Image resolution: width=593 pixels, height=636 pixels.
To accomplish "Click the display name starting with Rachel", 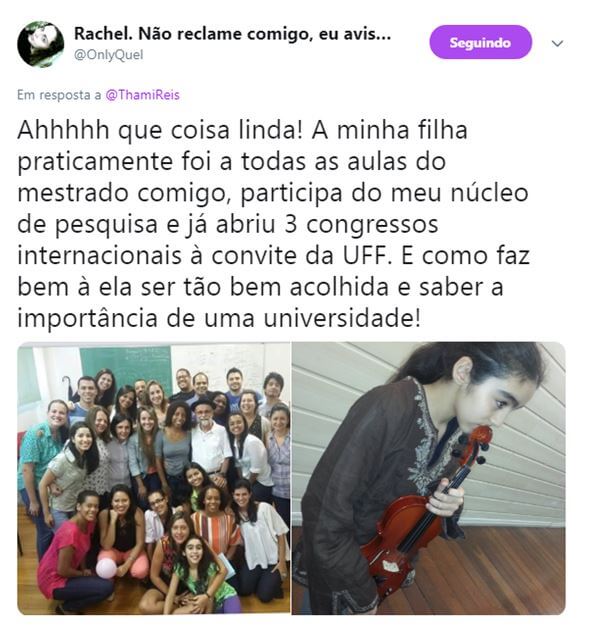I will [232, 34].
